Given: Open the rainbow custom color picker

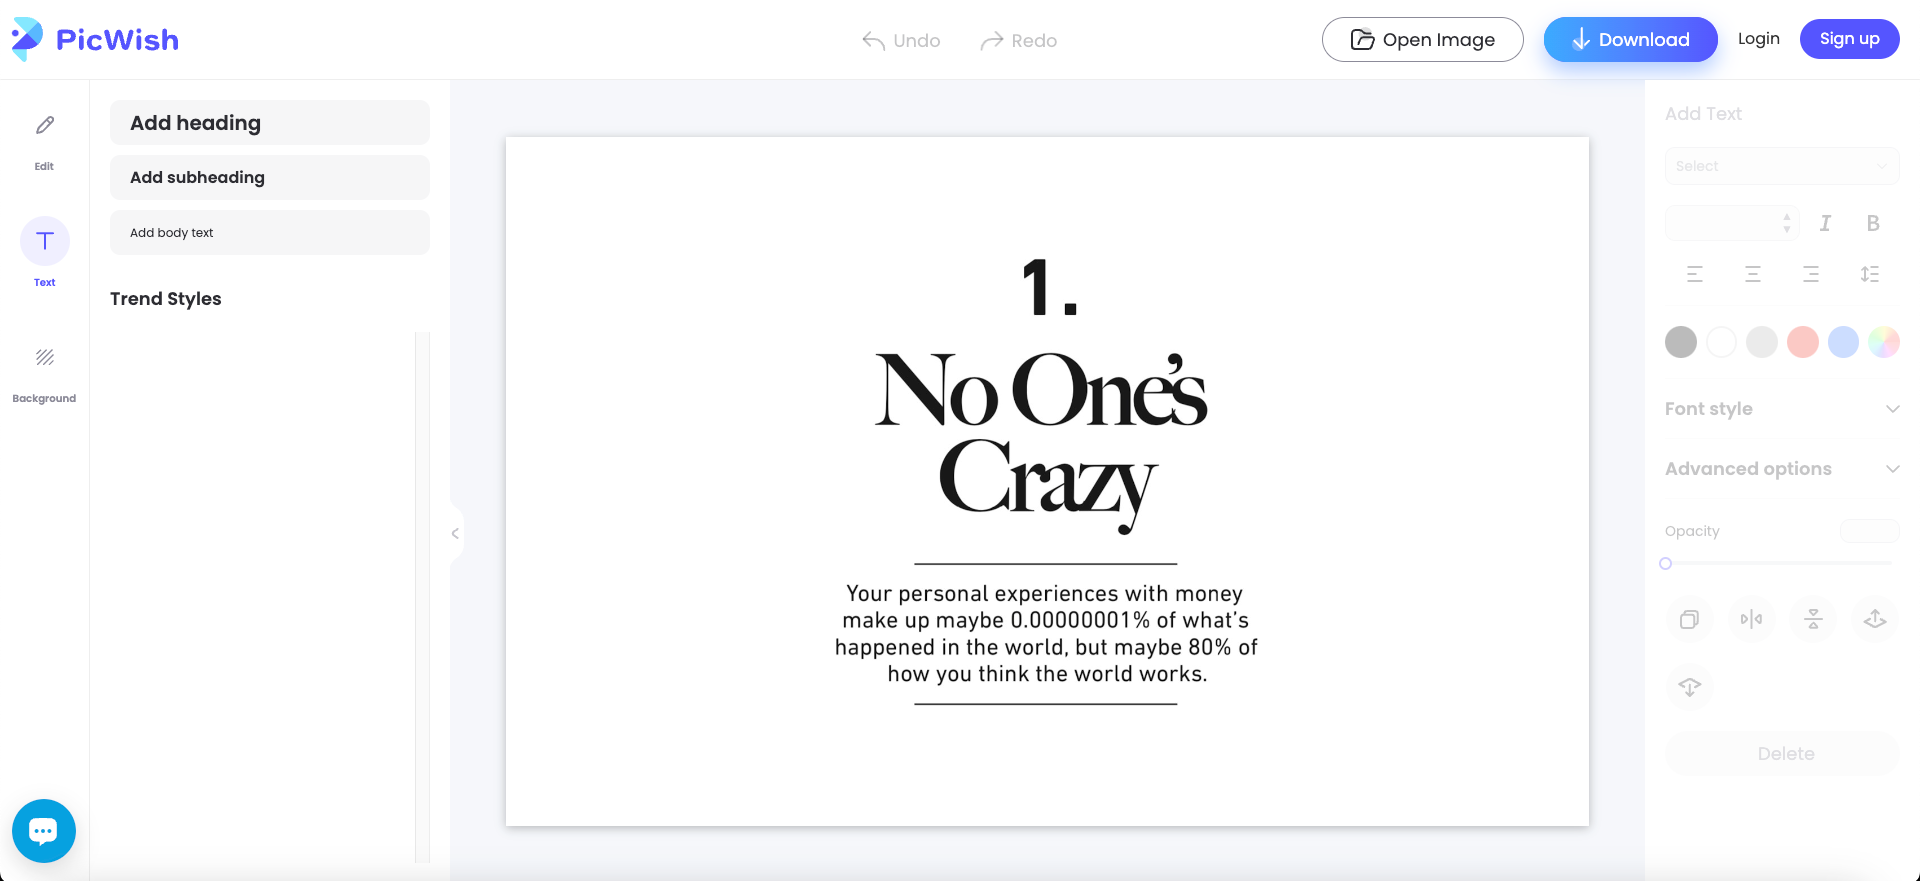Looking at the screenshot, I should pos(1884,342).
